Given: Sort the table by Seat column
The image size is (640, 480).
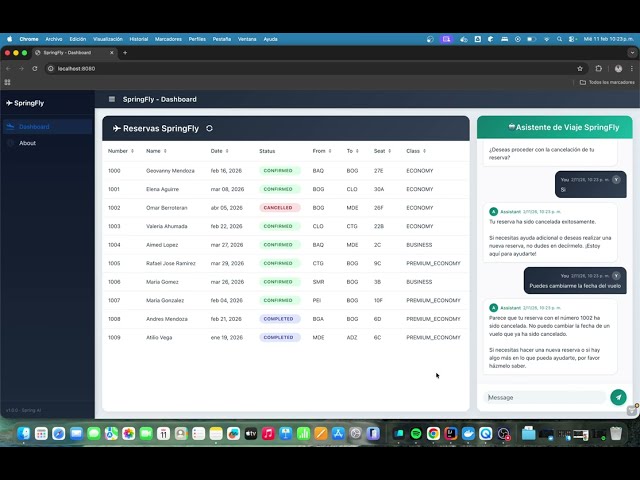Looking at the screenshot, I should click(382, 151).
